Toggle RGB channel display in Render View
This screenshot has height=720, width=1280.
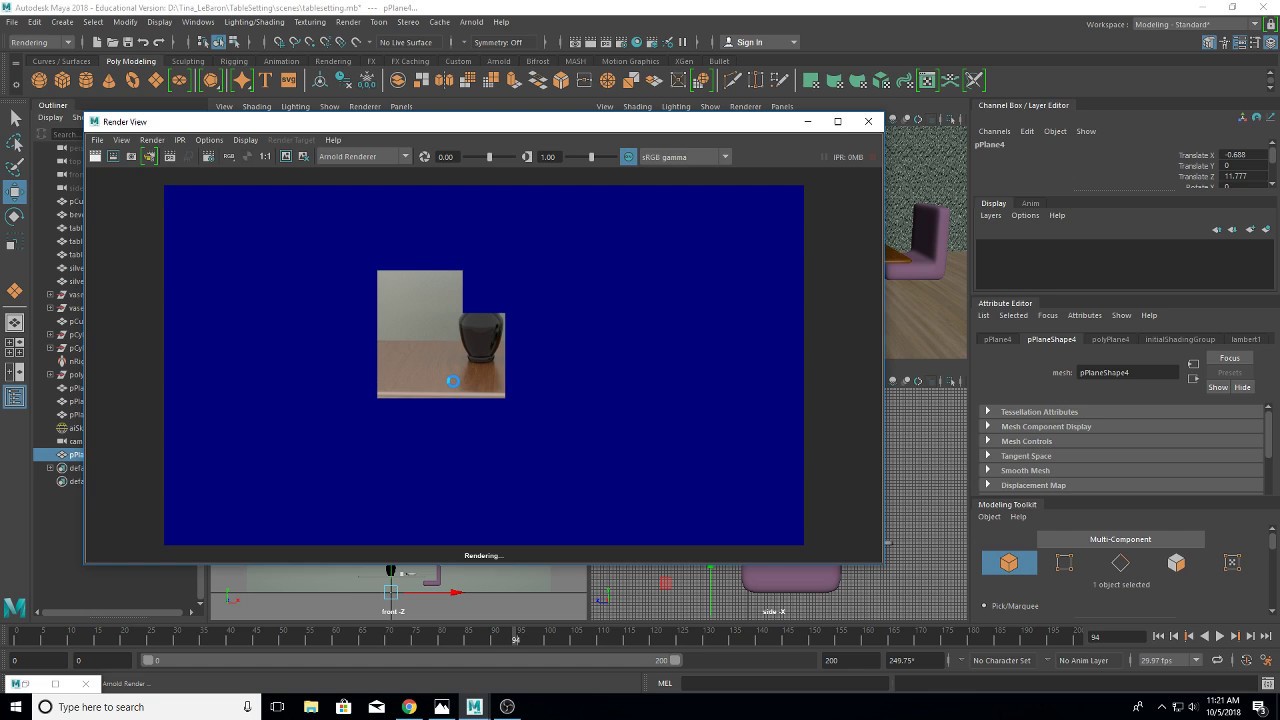tap(229, 156)
